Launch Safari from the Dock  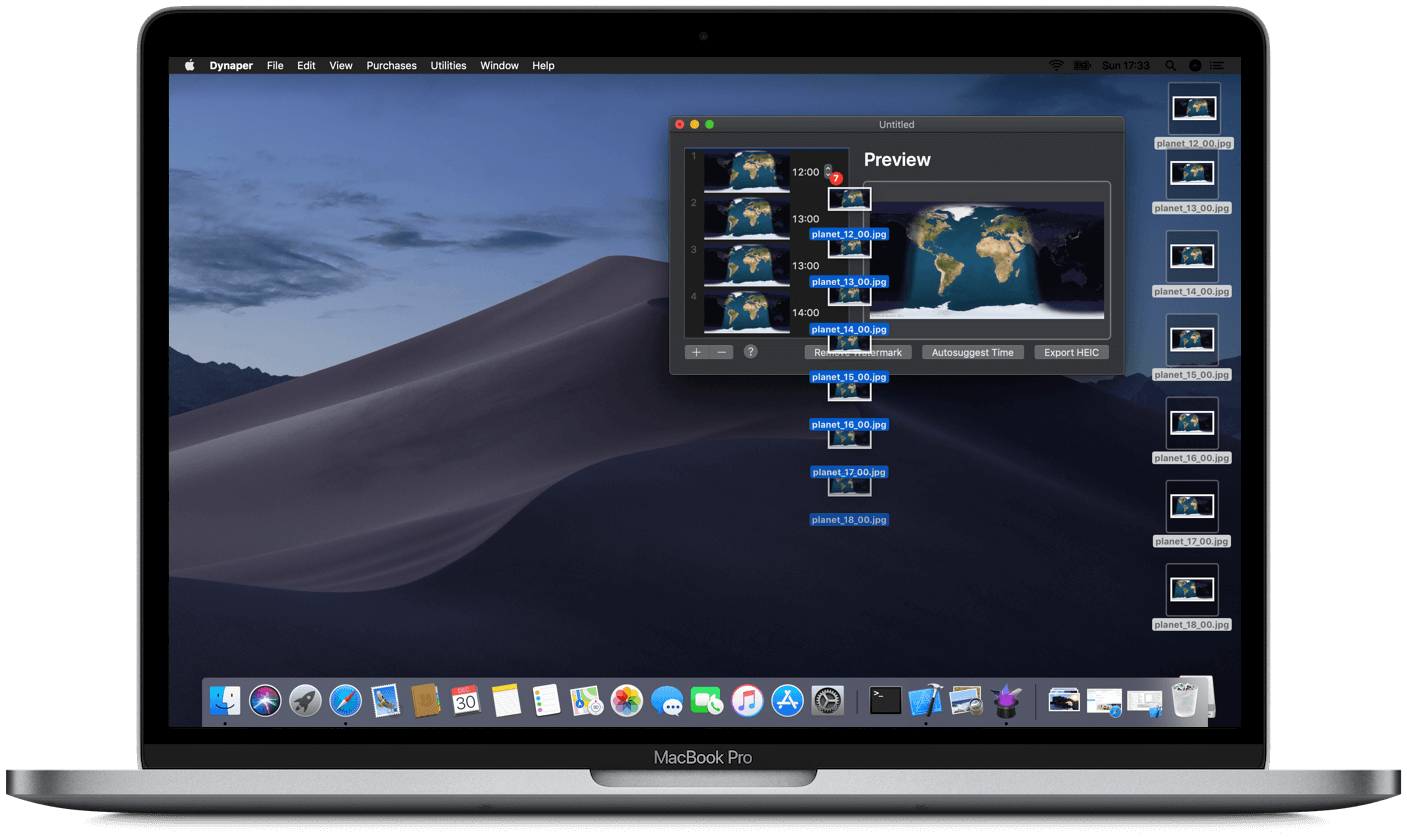(345, 700)
